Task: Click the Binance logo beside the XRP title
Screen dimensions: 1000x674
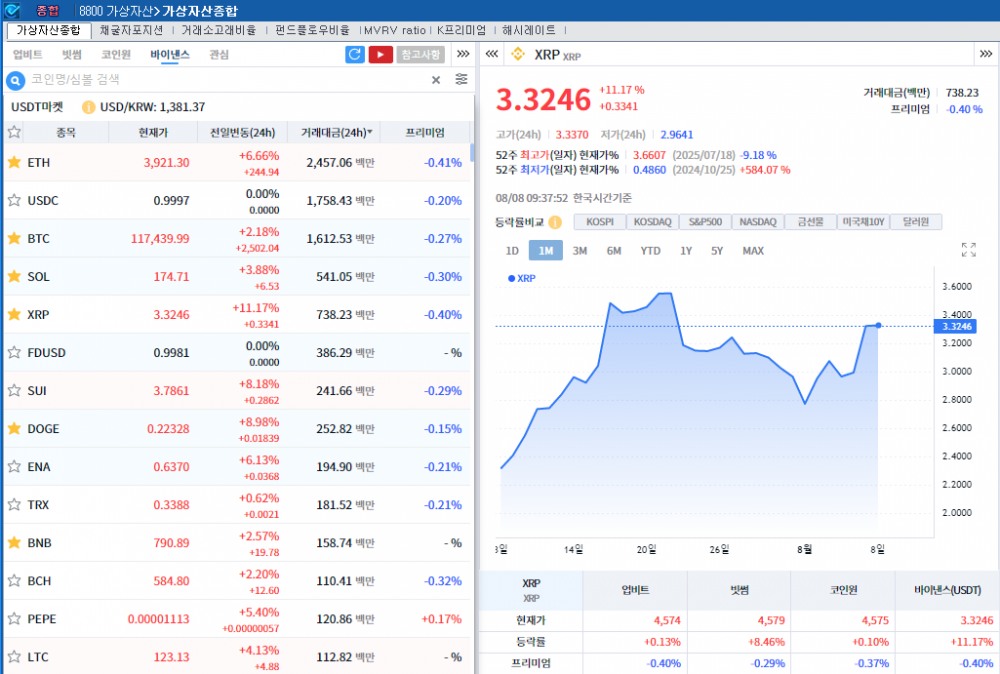Action: click(519, 56)
